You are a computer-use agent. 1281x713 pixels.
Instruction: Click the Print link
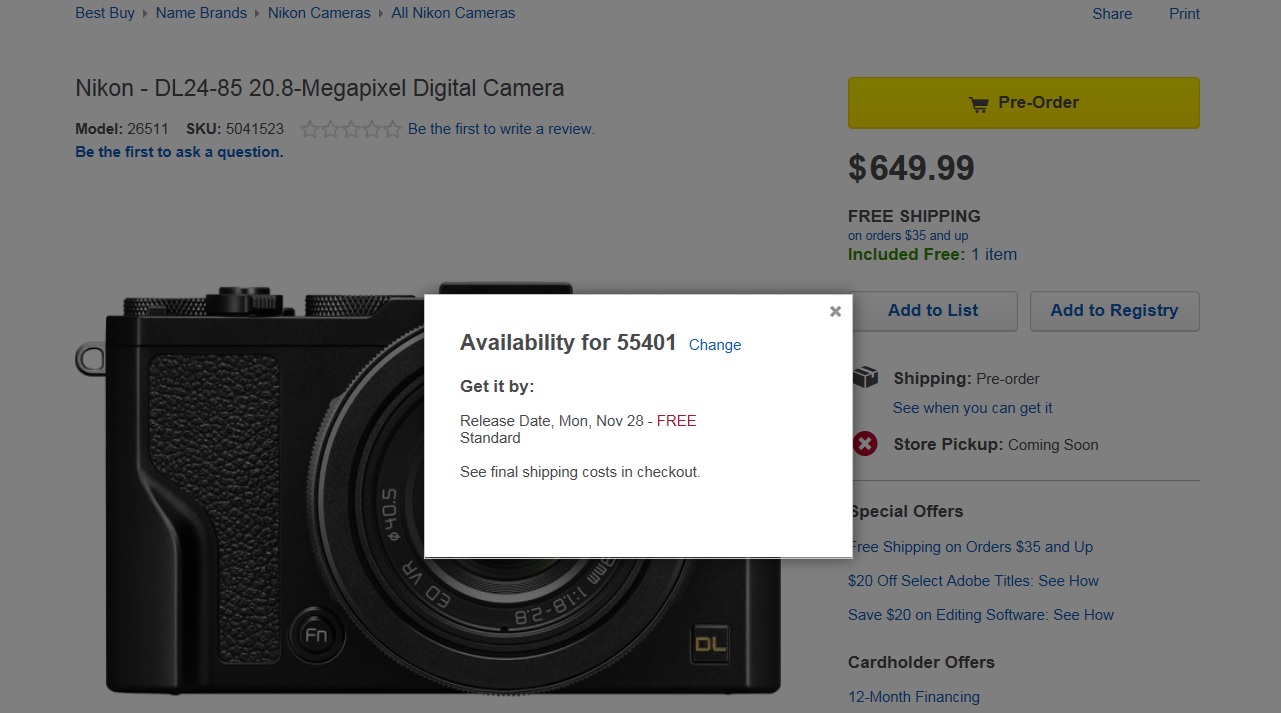(x=1184, y=14)
